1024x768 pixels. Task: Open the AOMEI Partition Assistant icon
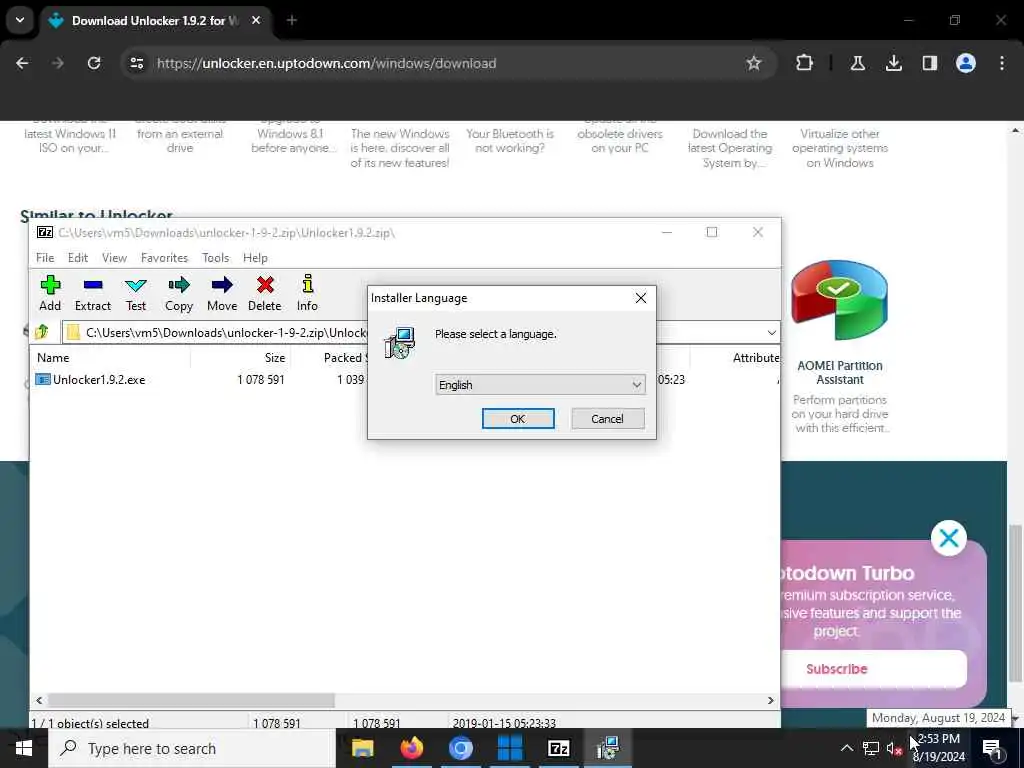(x=839, y=300)
